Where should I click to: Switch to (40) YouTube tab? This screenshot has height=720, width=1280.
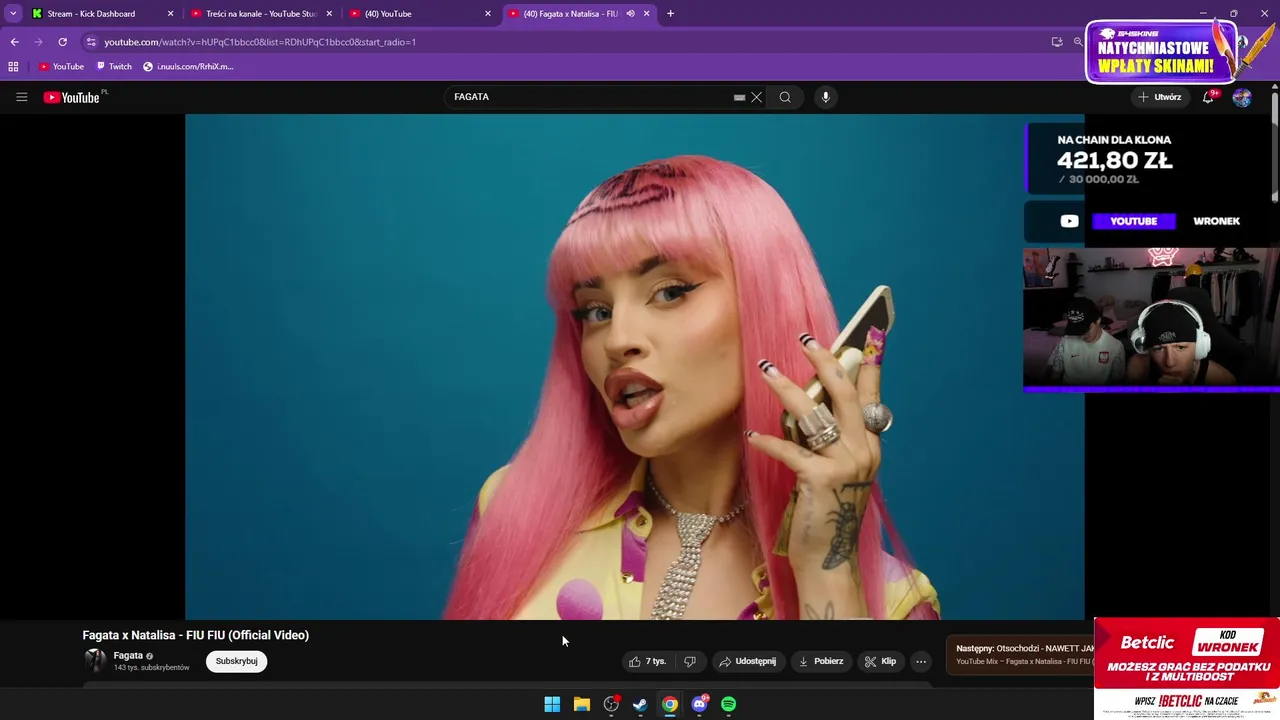pyautogui.click(x=420, y=14)
